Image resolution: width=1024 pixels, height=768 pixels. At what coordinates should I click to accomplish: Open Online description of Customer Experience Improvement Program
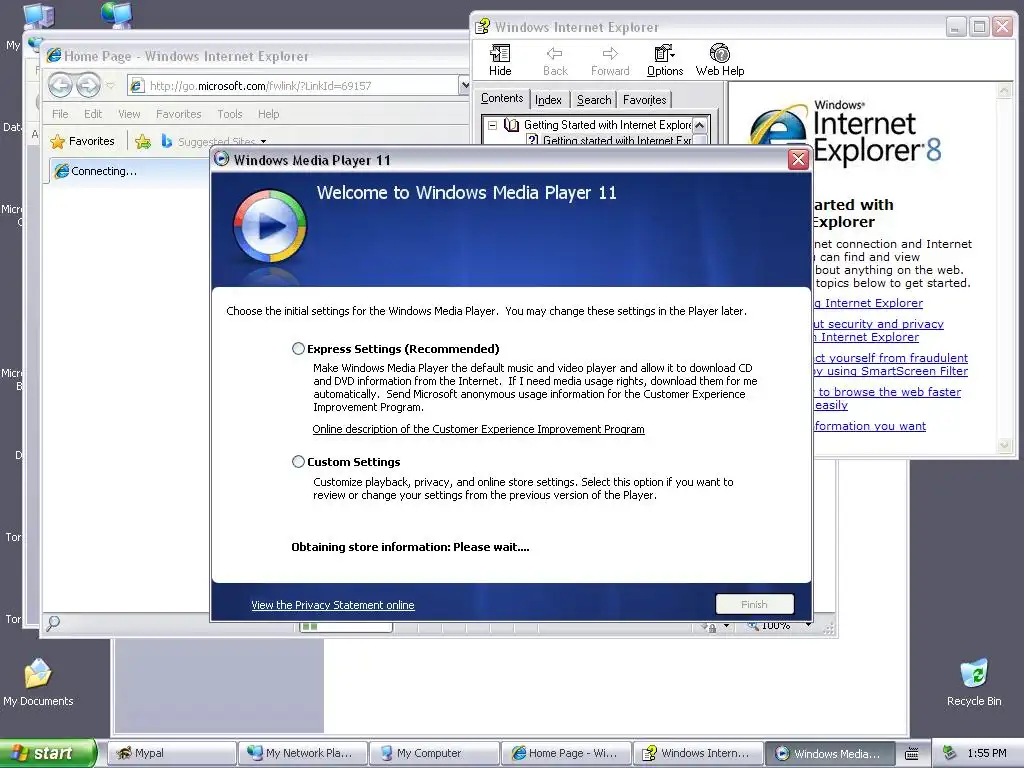(478, 429)
